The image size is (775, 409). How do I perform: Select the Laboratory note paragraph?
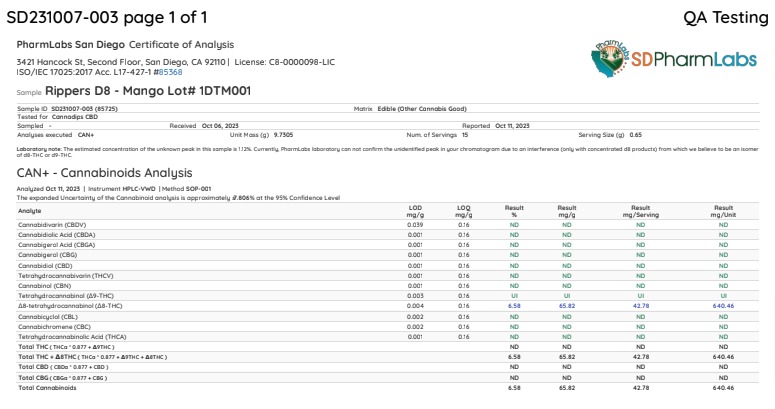click(x=388, y=152)
